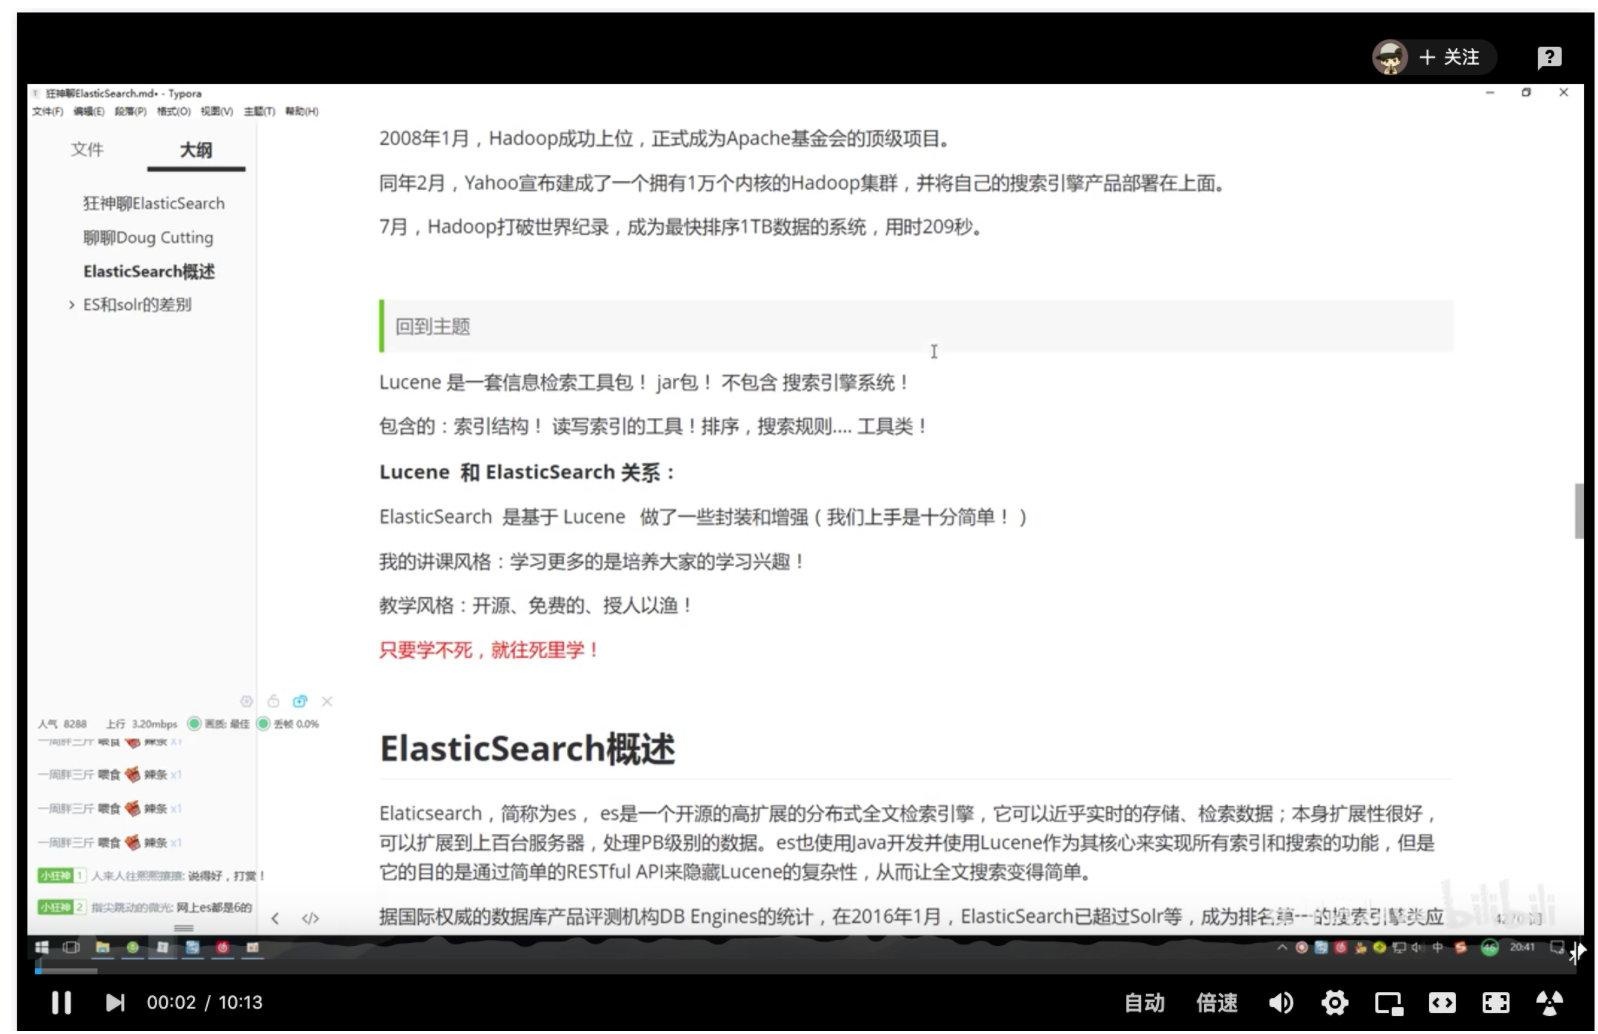
Task: Toggle Typora source code mode
Action: click(310, 918)
